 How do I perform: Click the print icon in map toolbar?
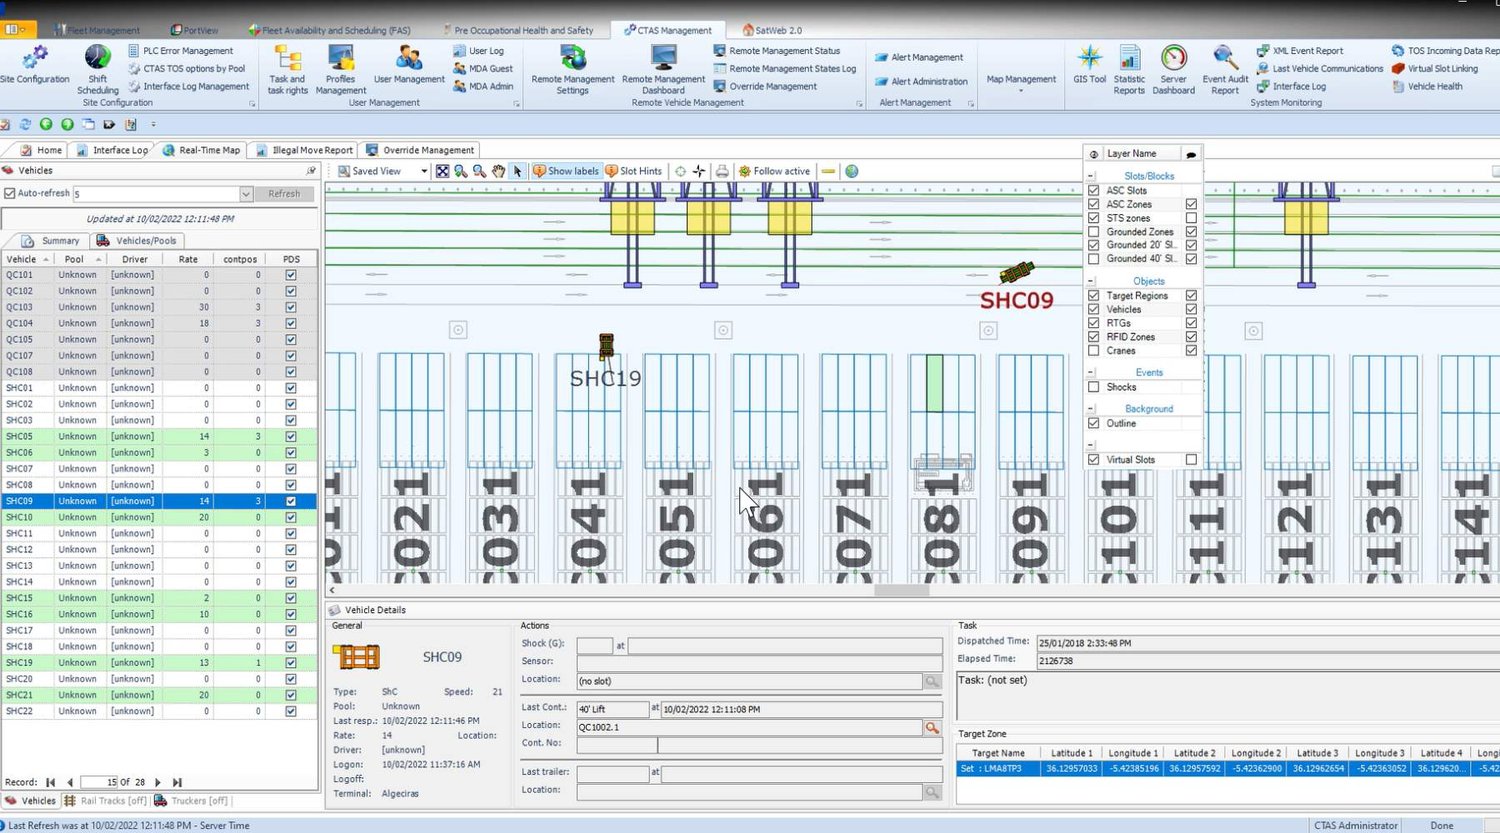click(722, 171)
